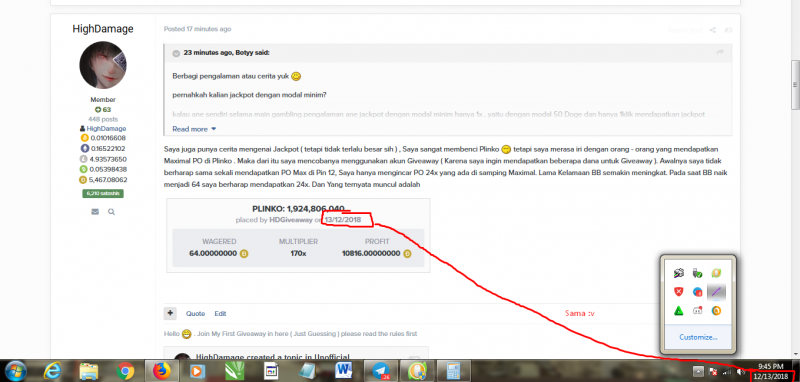Click the '448 posts' text

coord(103,119)
